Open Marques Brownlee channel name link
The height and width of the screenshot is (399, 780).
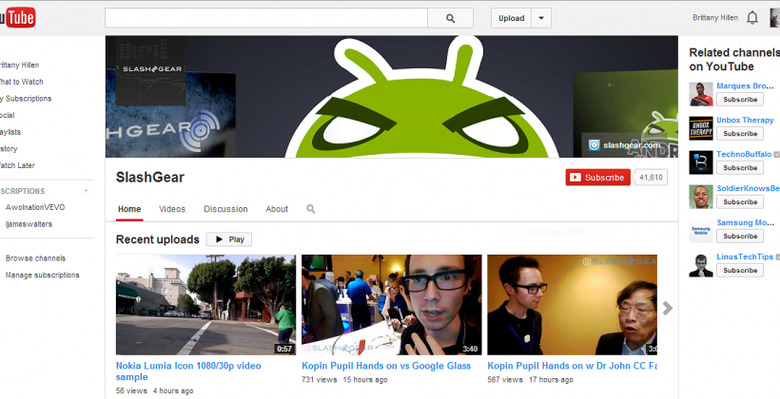click(x=745, y=86)
